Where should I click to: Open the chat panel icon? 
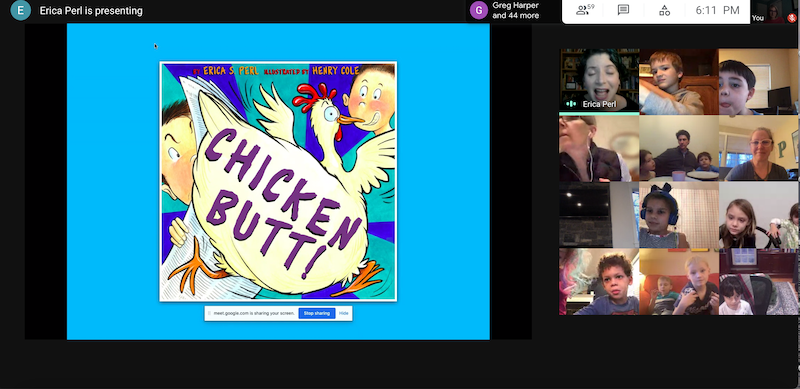pos(623,10)
